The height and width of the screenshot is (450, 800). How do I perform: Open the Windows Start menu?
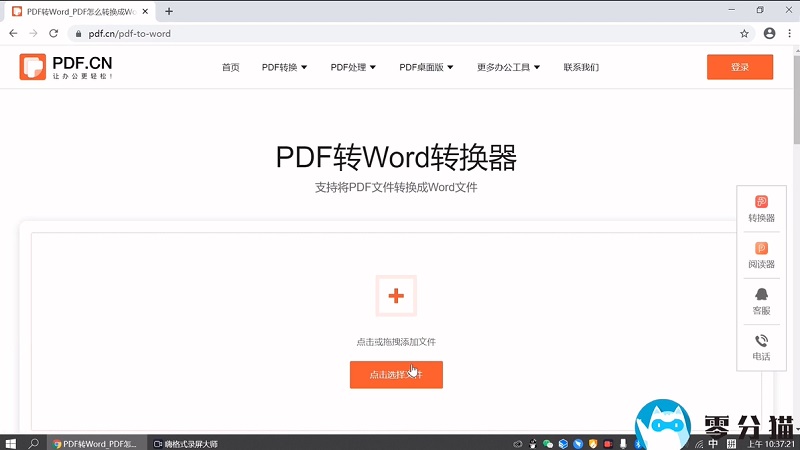11,442
